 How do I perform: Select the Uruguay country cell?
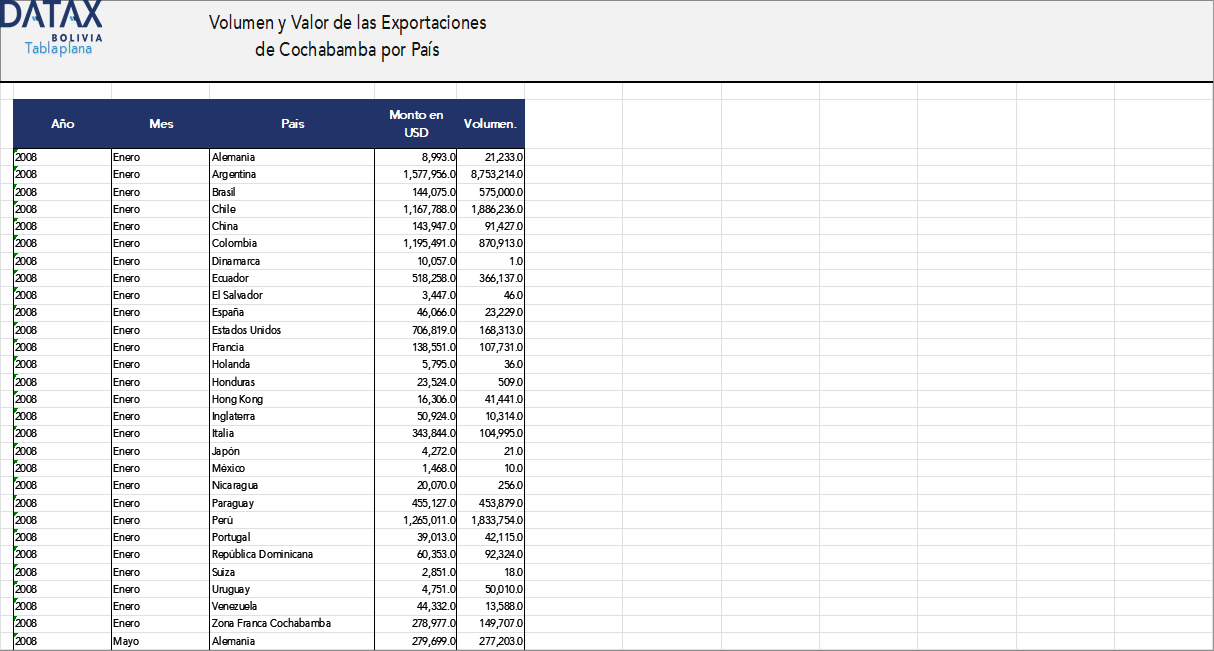pos(292,589)
